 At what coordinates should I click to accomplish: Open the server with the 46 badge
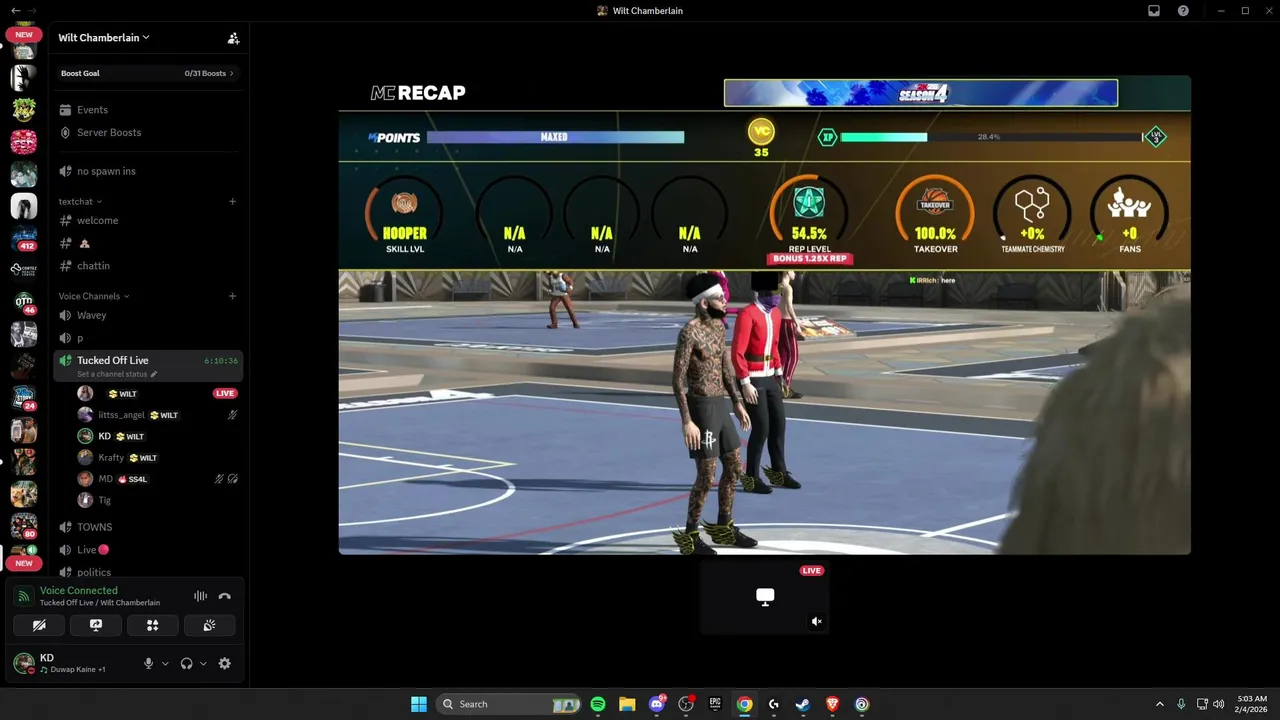24,302
